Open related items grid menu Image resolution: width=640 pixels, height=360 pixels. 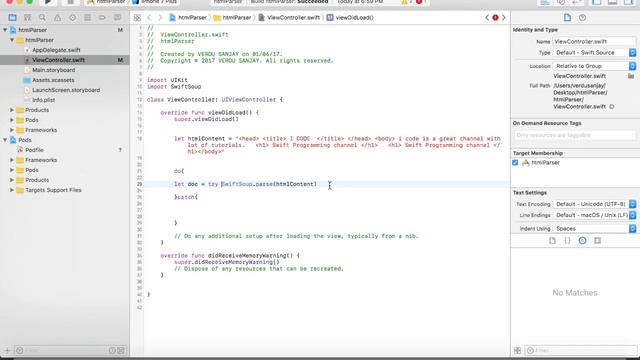[137, 18]
